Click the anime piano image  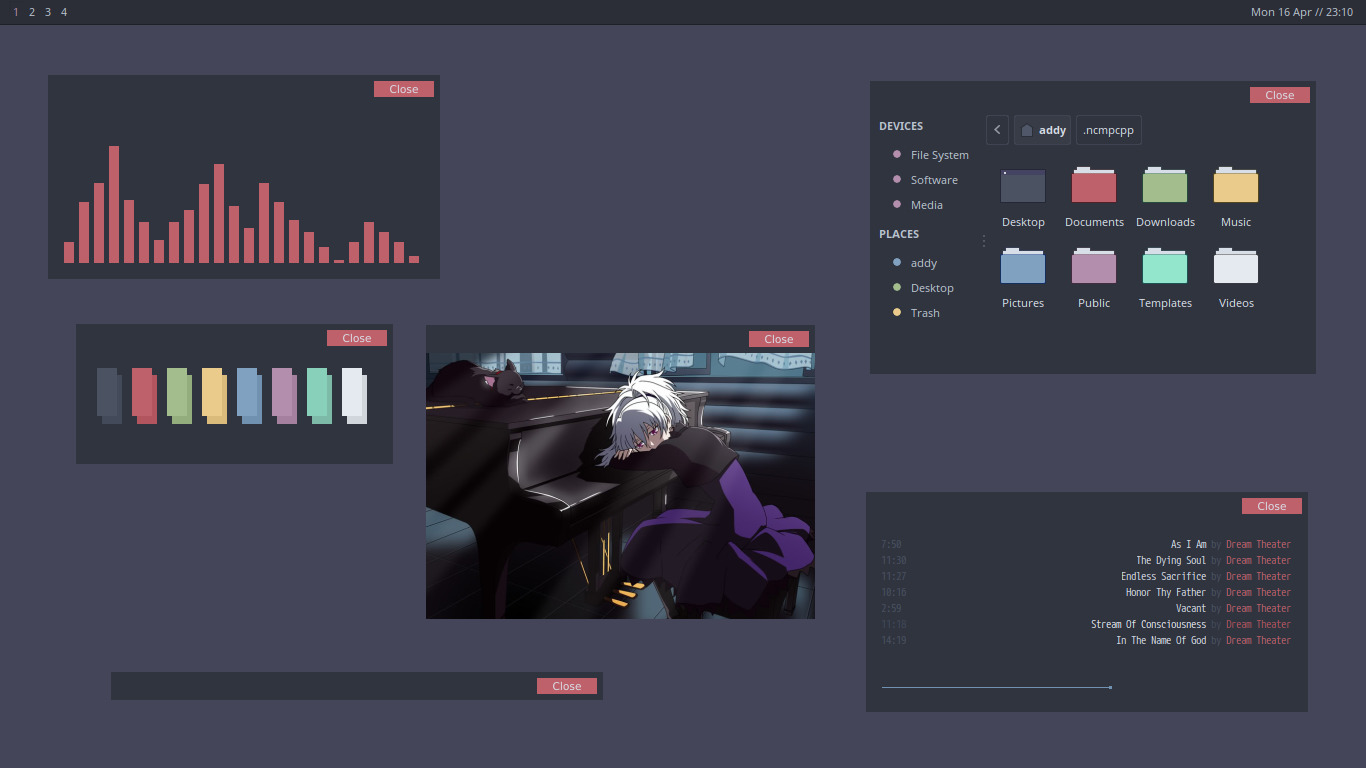click(x=620, y=485)
